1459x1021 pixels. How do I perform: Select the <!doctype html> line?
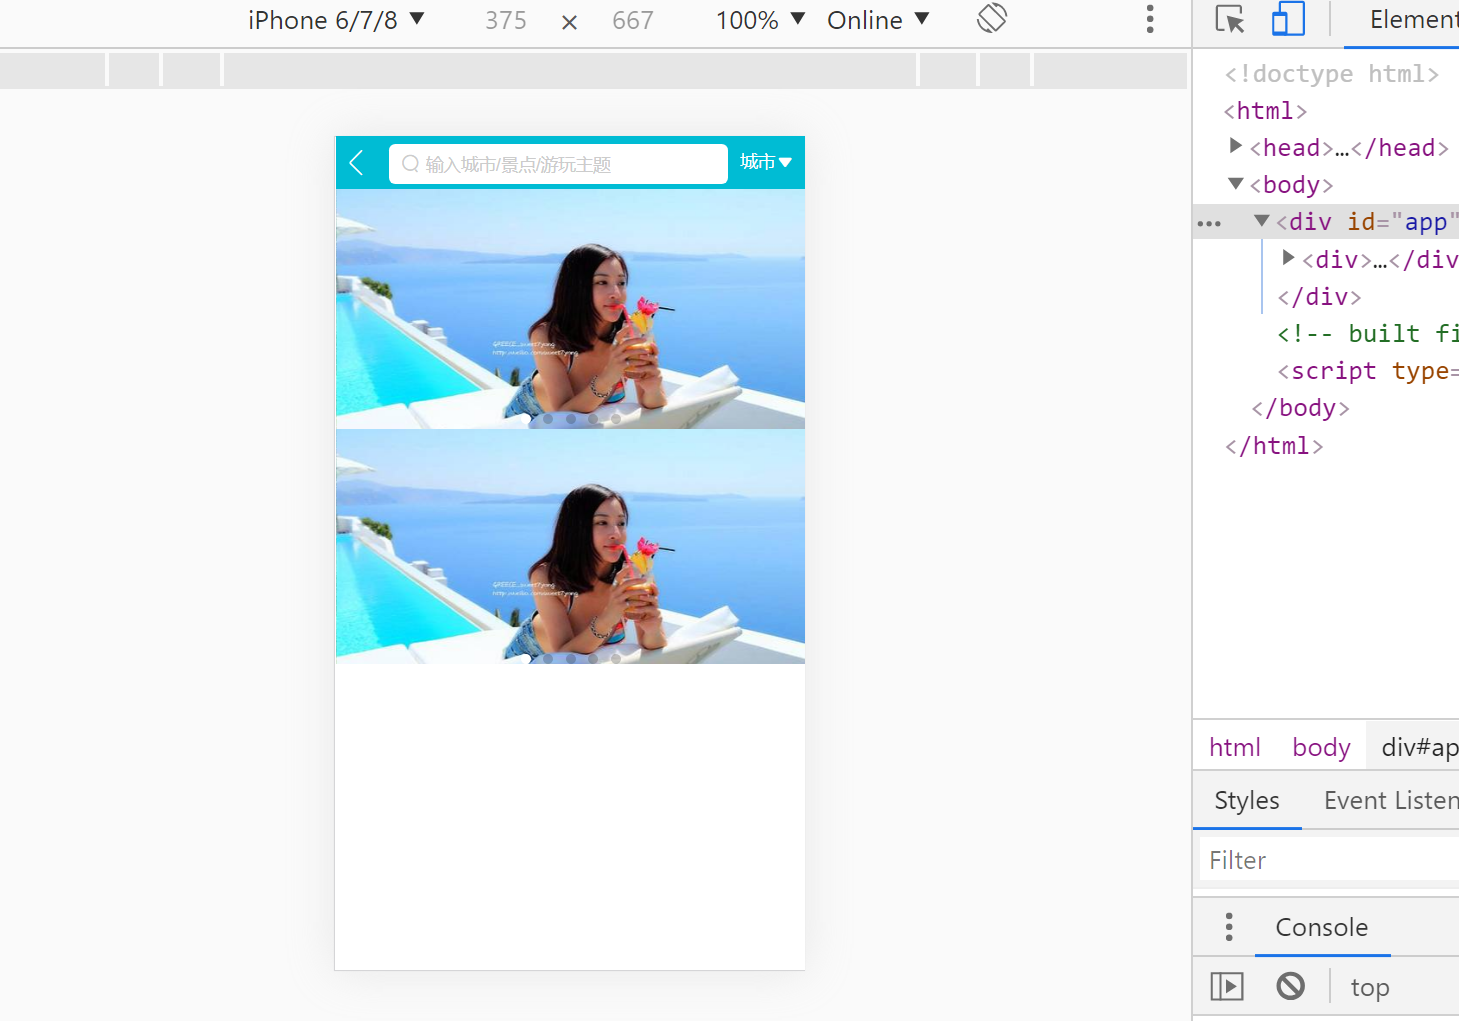point(1332,74)
